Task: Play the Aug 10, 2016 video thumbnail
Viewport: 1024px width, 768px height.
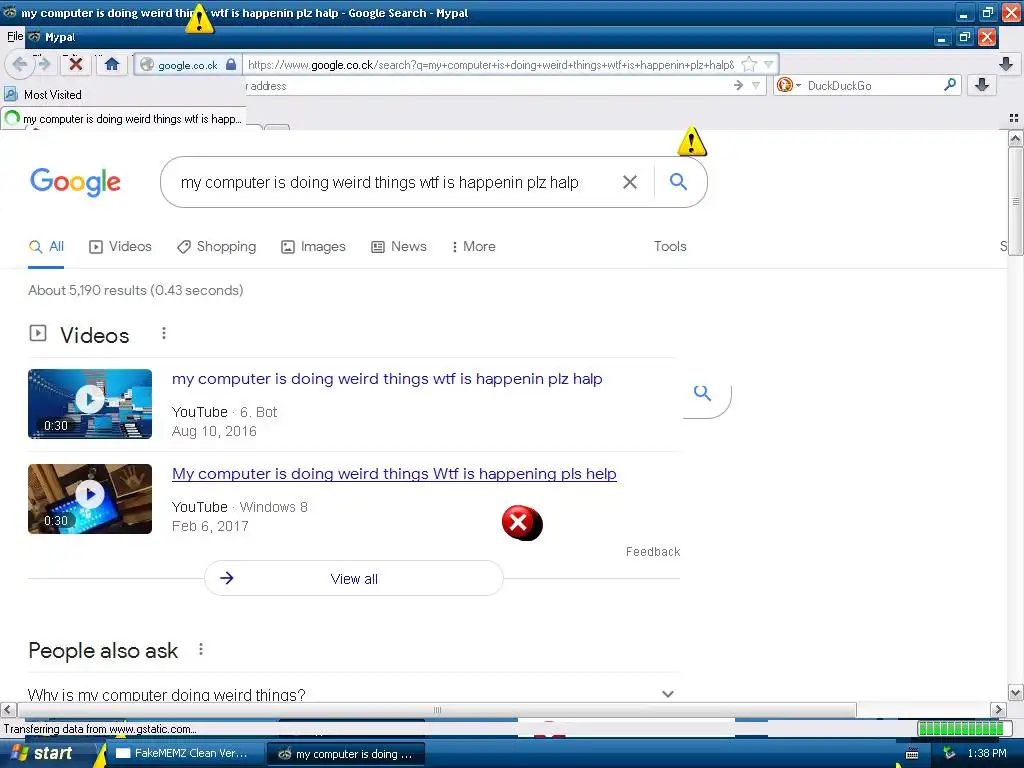Action: pos(90,404)
